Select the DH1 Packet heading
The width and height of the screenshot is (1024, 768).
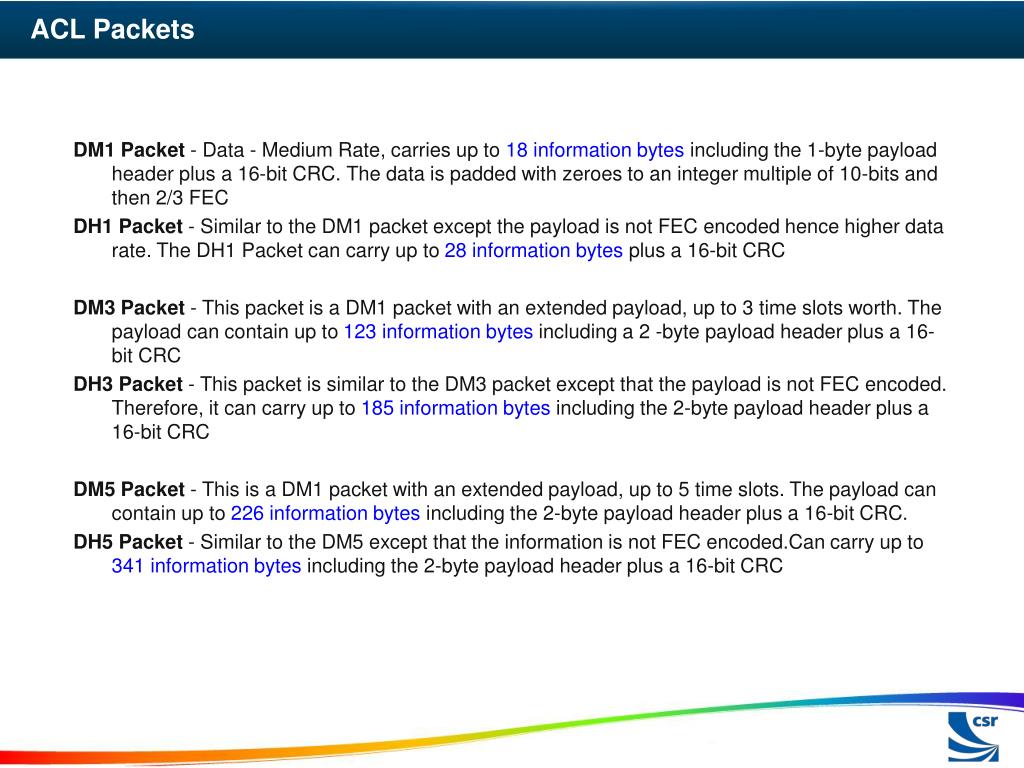[128, 227]
